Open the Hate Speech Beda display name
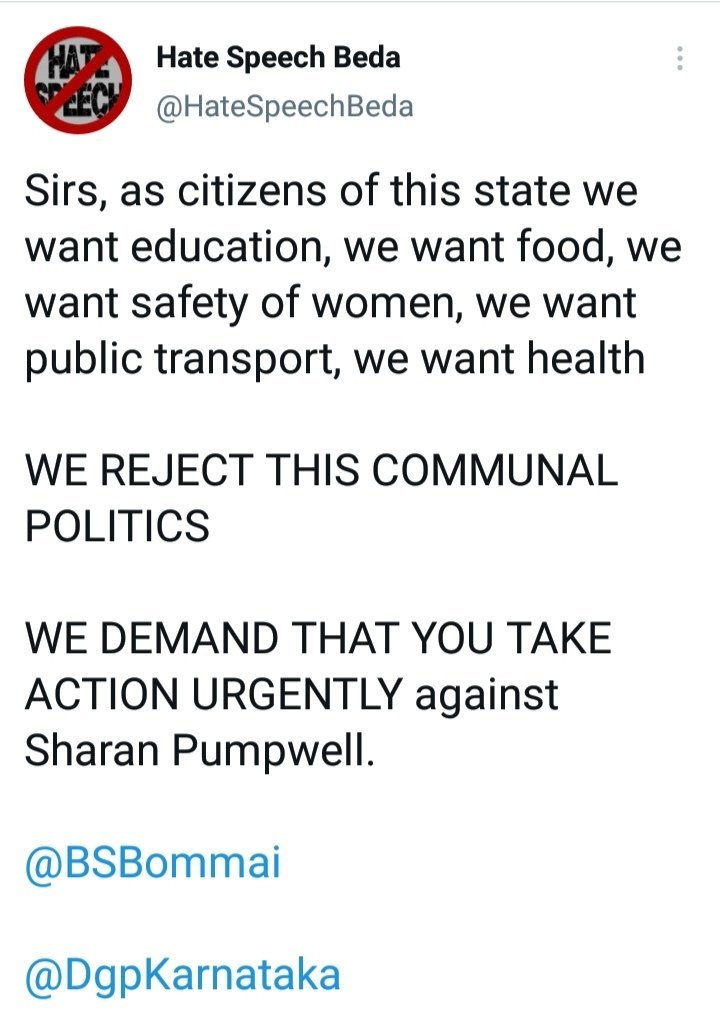This screenshot has height=1020, width=720. [278, 58]
